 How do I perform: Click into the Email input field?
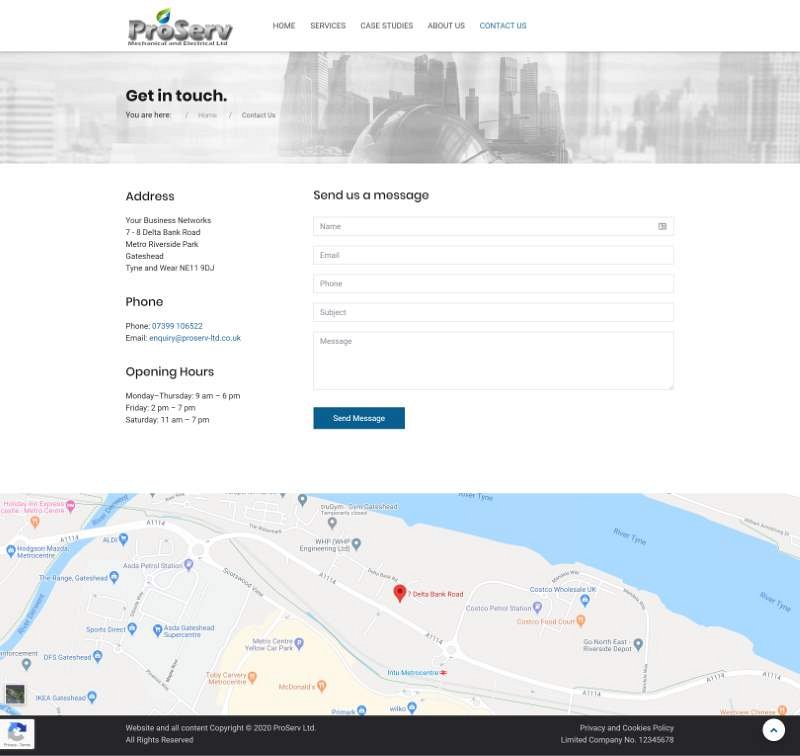tap(493, 256)
